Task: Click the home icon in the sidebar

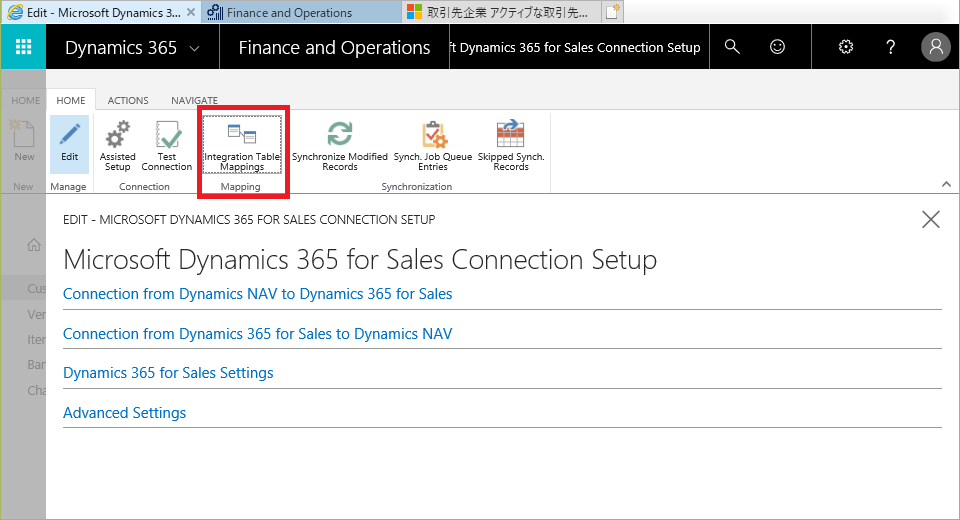Action: point(34,245)
